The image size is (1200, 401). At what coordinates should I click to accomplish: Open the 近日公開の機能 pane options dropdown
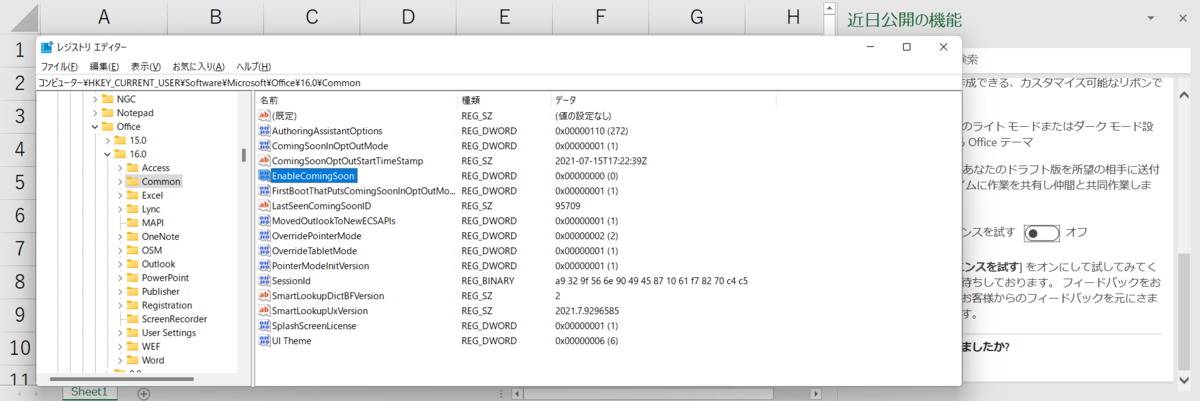pos(1150,19)
